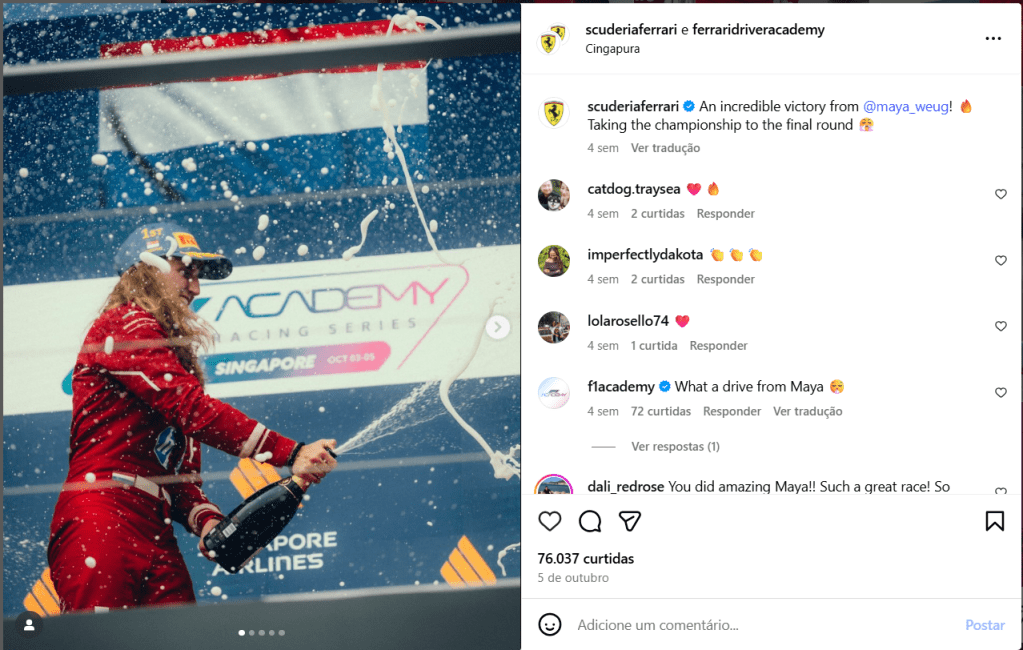Open @maya_weug mention link
Viewport: 1023px width, 650px height.
[906, 106]
